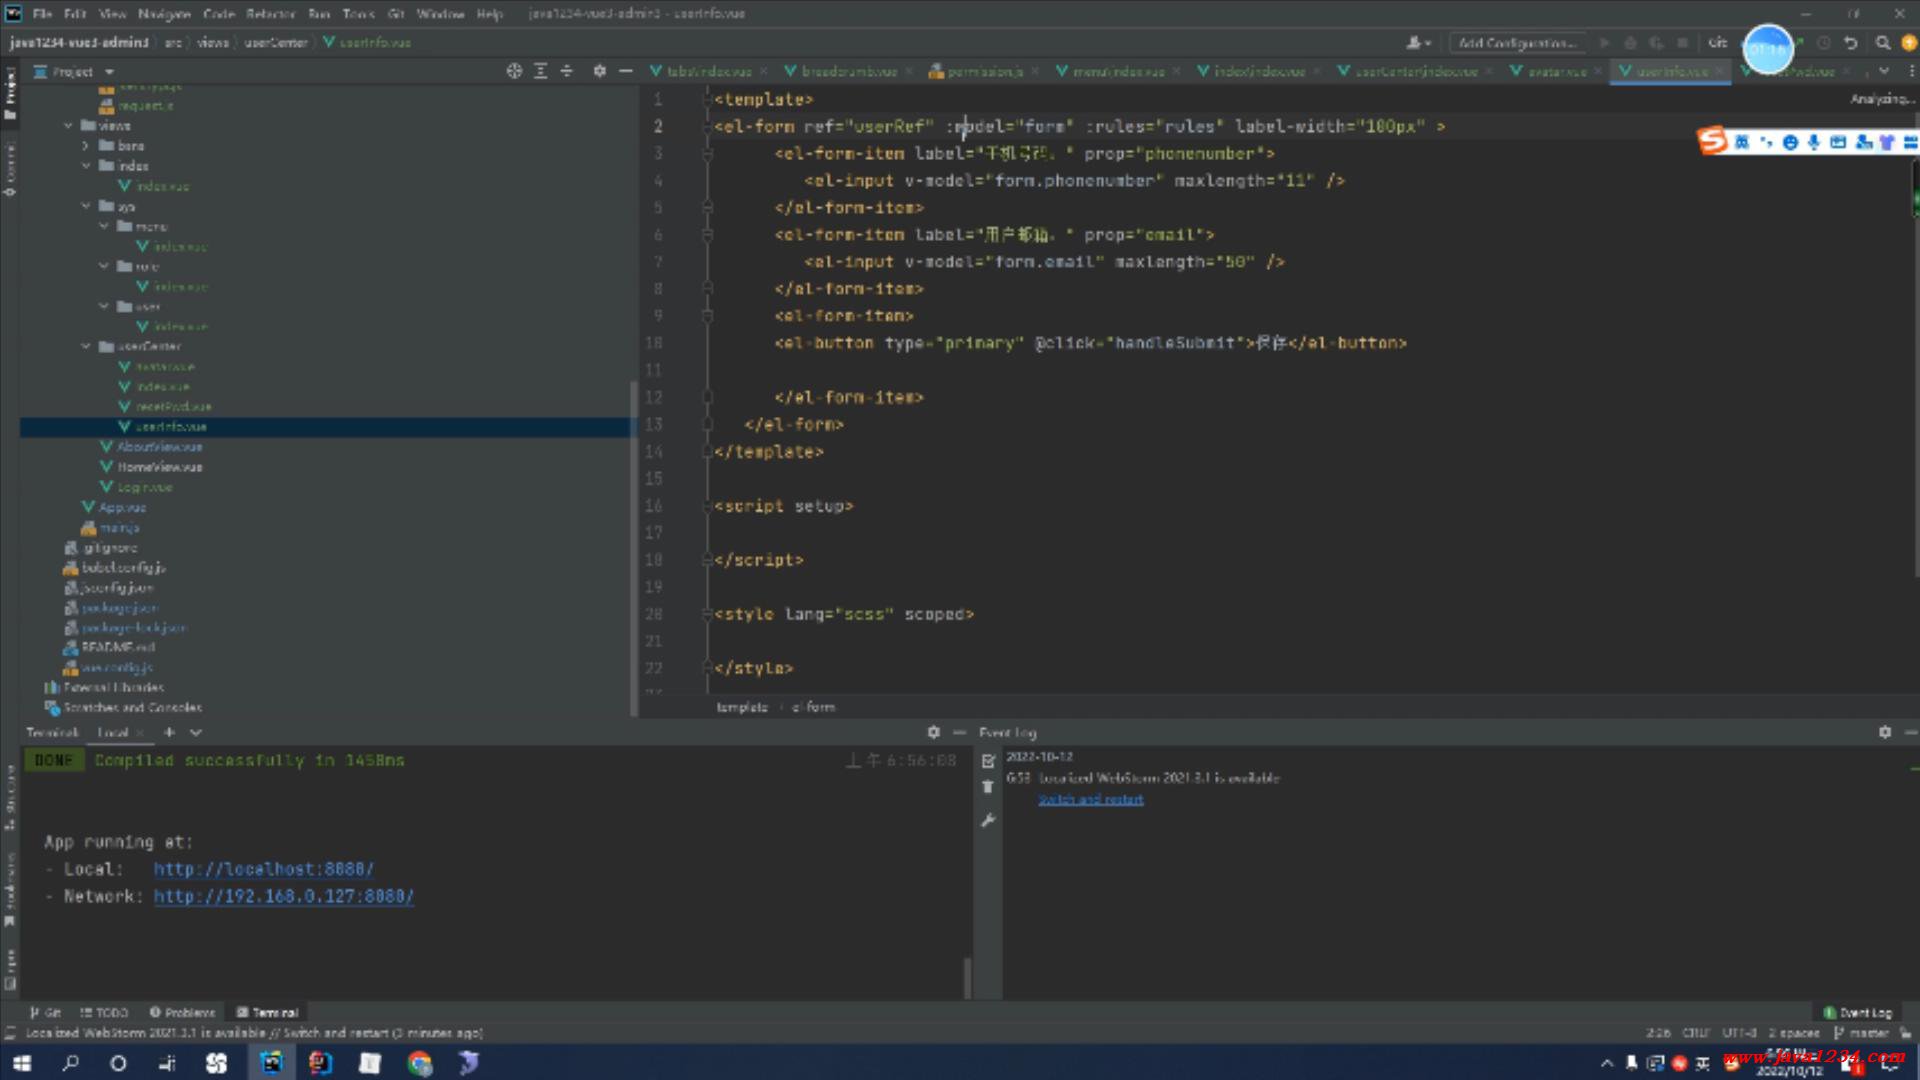1920x1080 pixels.
Task: Add a new terminal session tab
Action: pos(169,732)
